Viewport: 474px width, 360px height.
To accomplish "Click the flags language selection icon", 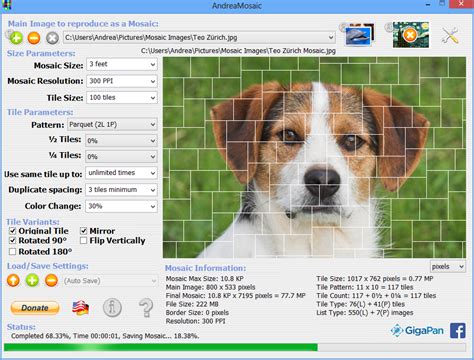I will coord(81,308).
